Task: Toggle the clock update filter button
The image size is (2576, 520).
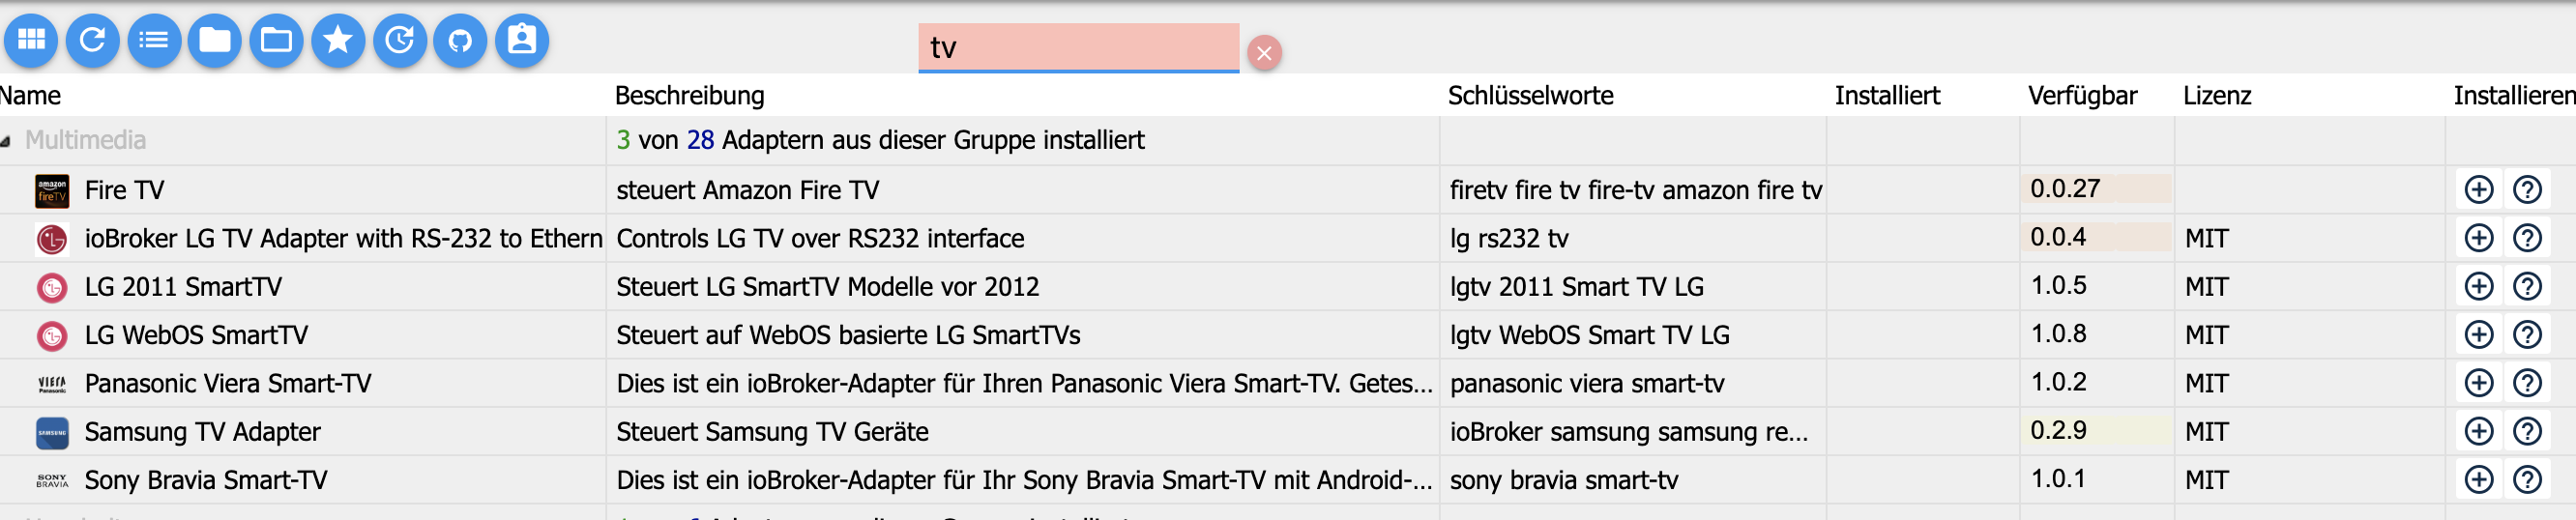Action: pyautogui.click(x=400, y=40)
